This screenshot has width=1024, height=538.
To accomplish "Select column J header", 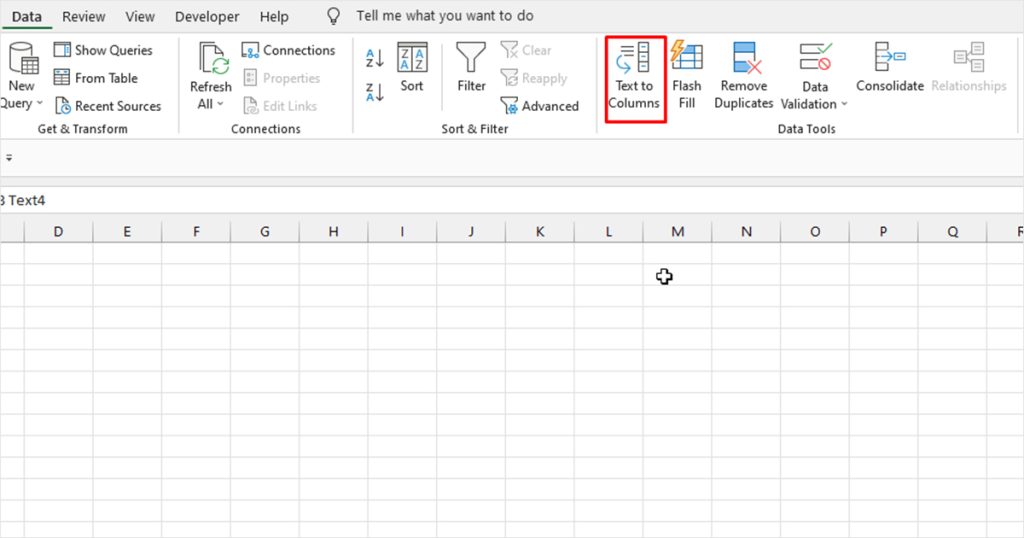I will (x=471, y=231).
